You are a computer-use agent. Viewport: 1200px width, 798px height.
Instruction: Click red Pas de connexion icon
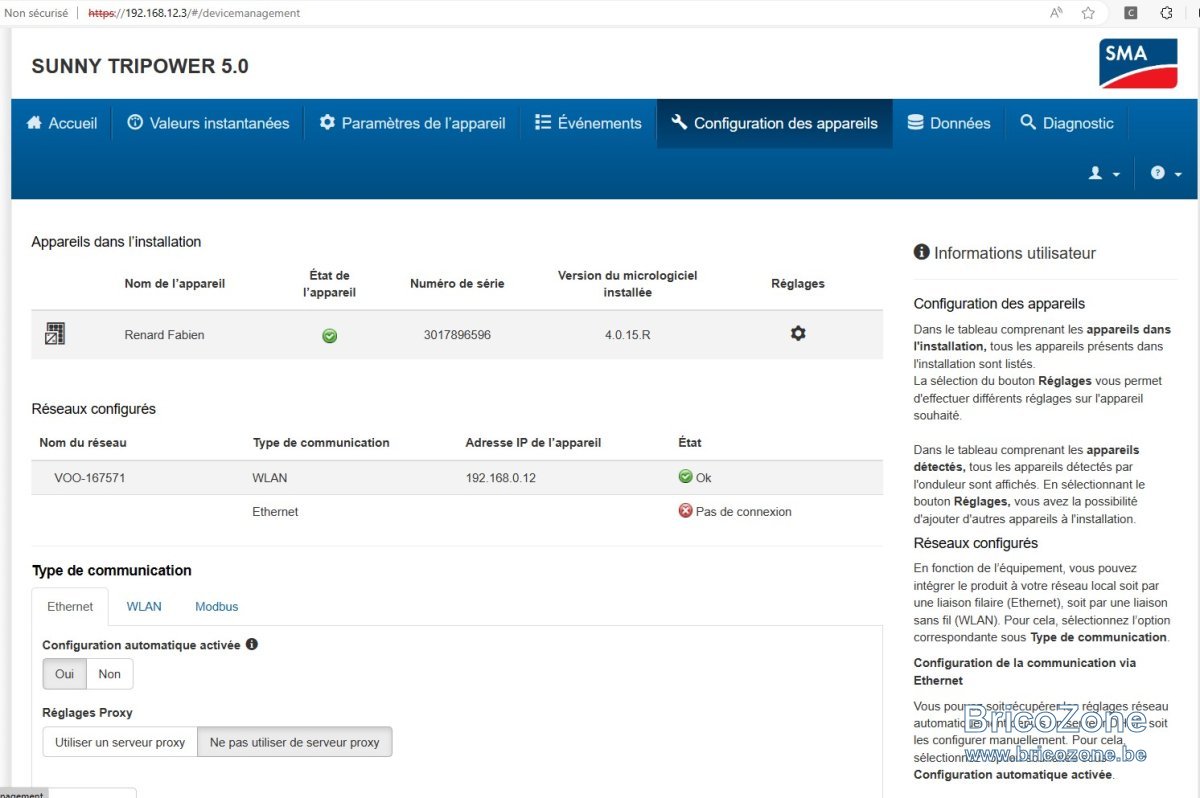(x=685, y=511)
